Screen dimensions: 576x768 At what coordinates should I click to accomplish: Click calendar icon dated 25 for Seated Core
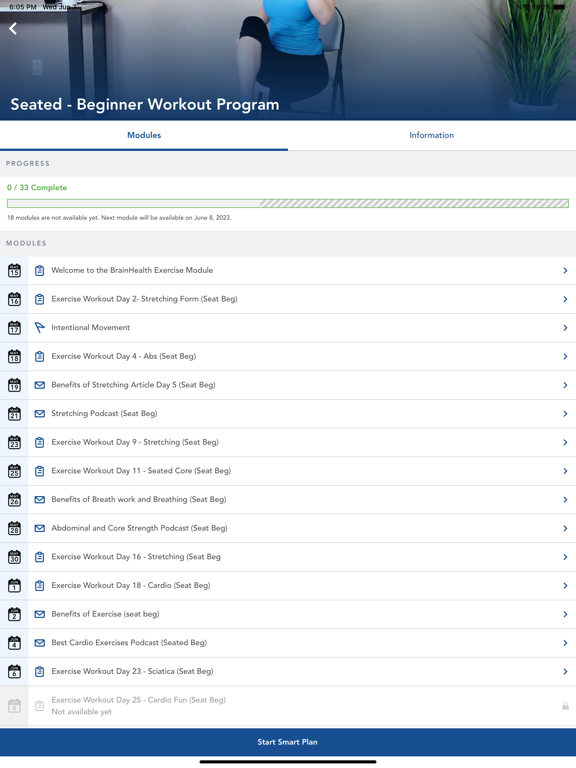14,471
